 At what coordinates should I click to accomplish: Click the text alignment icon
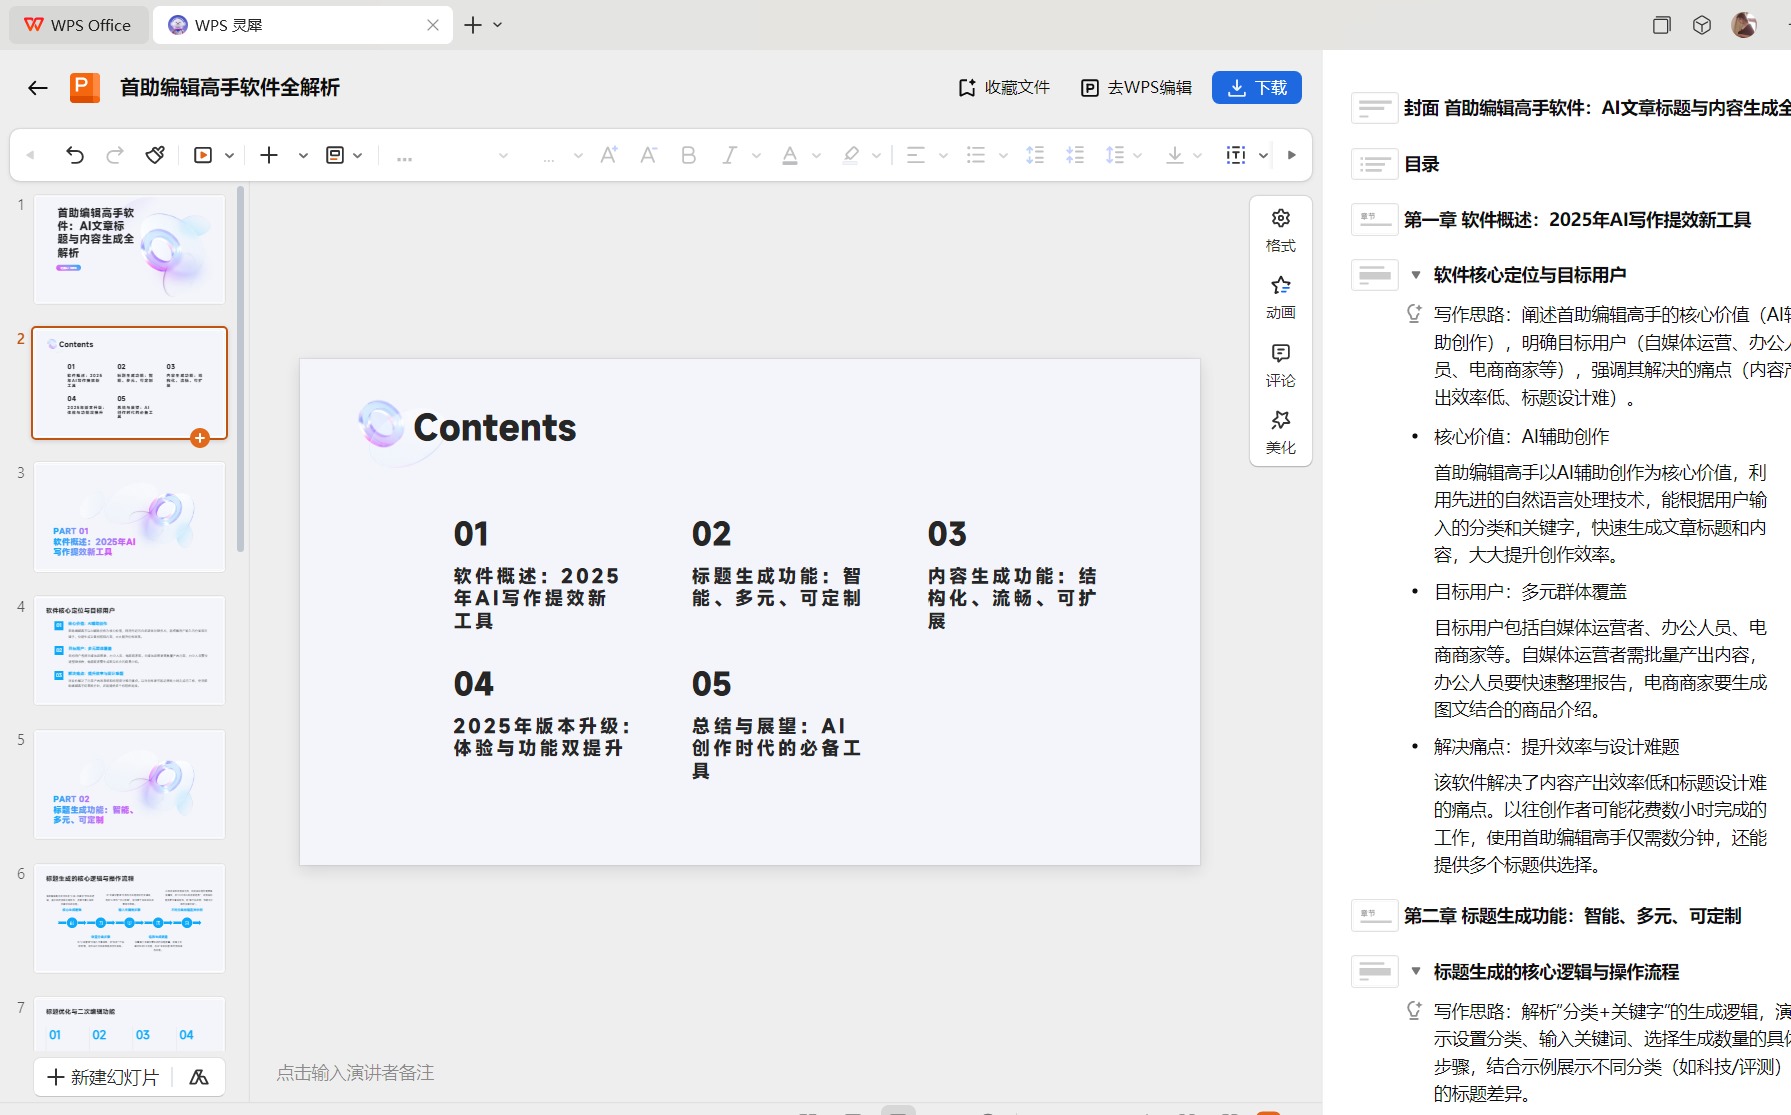pos(916,155)
